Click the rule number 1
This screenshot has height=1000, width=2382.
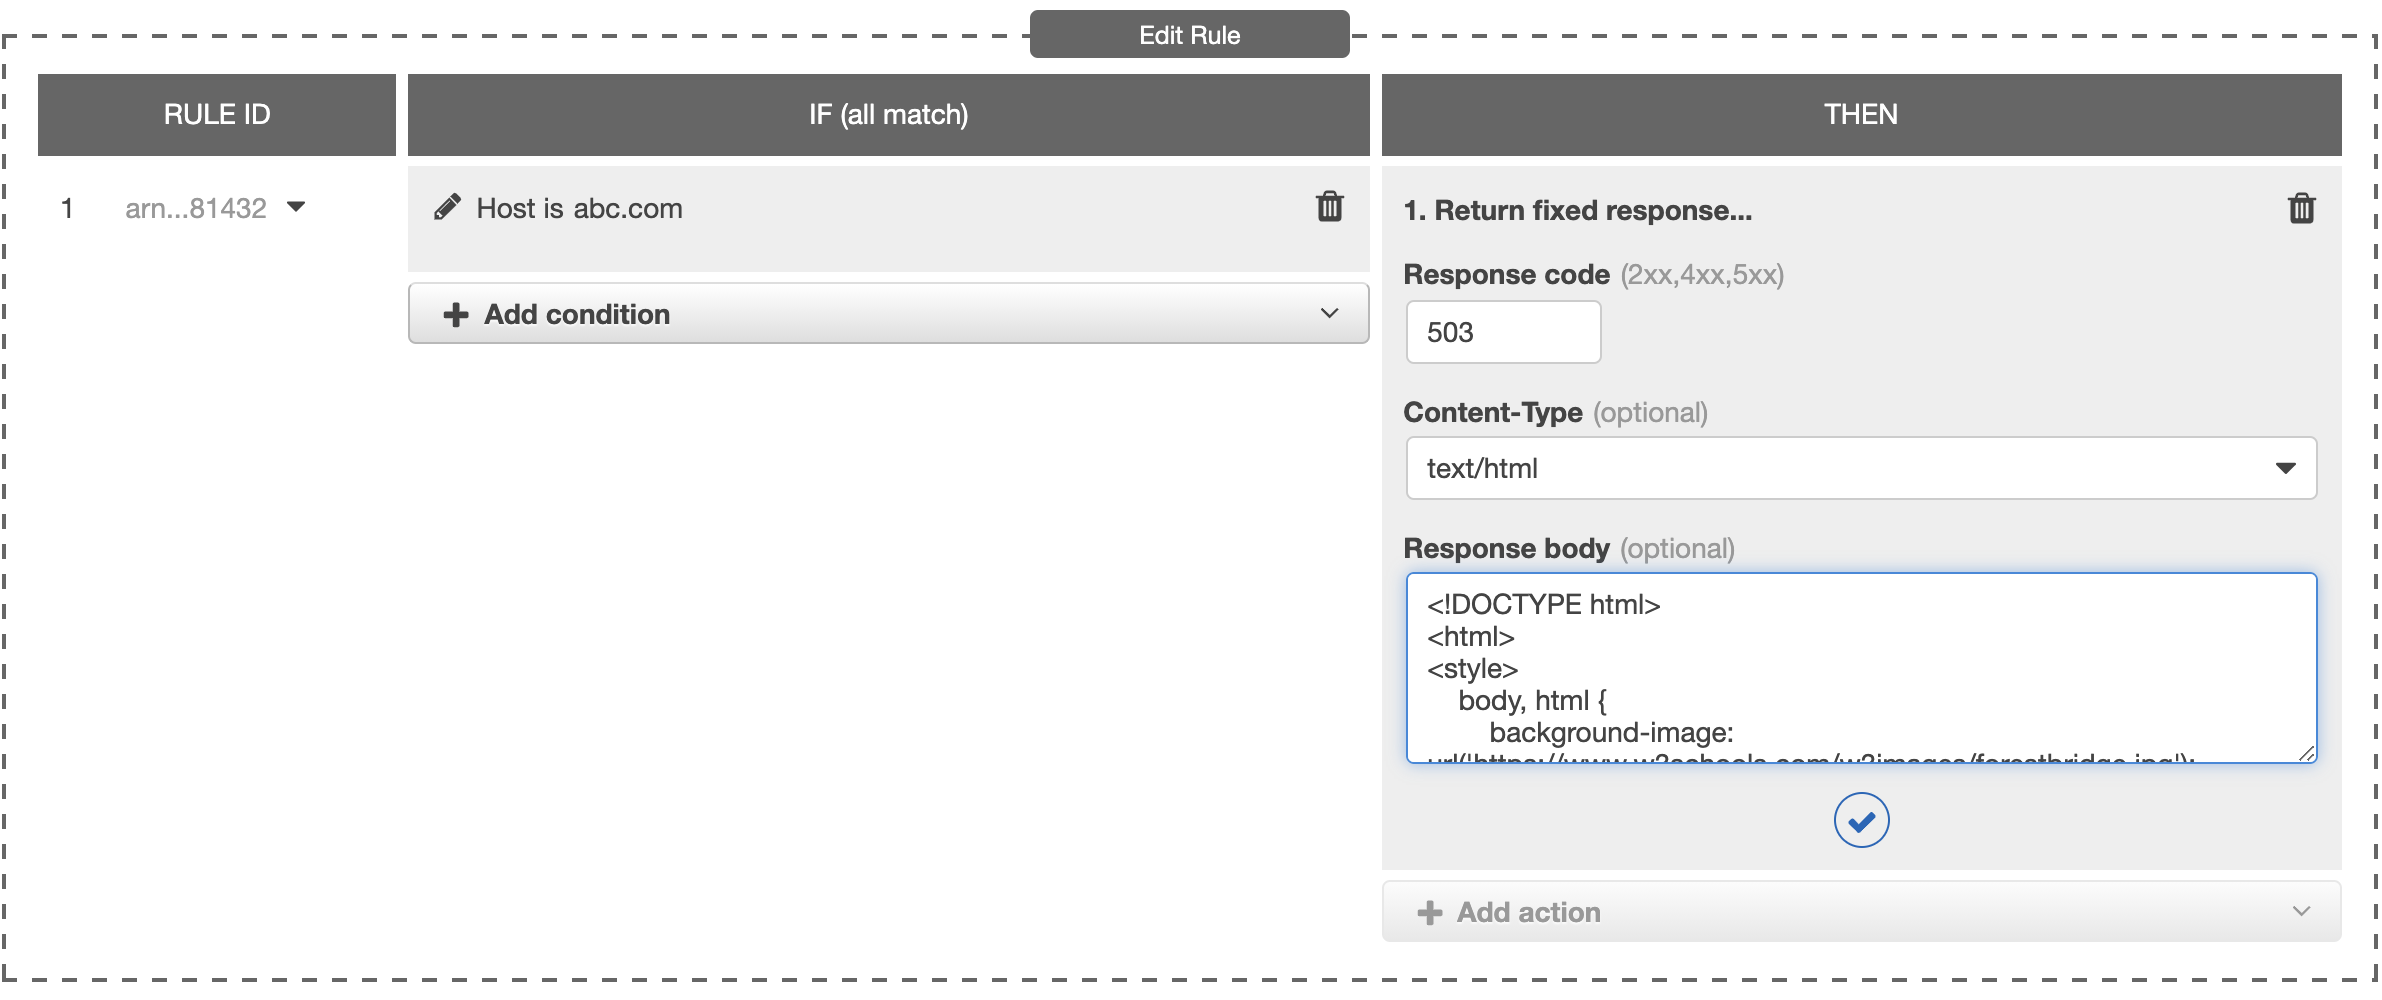tap(67, 208)
